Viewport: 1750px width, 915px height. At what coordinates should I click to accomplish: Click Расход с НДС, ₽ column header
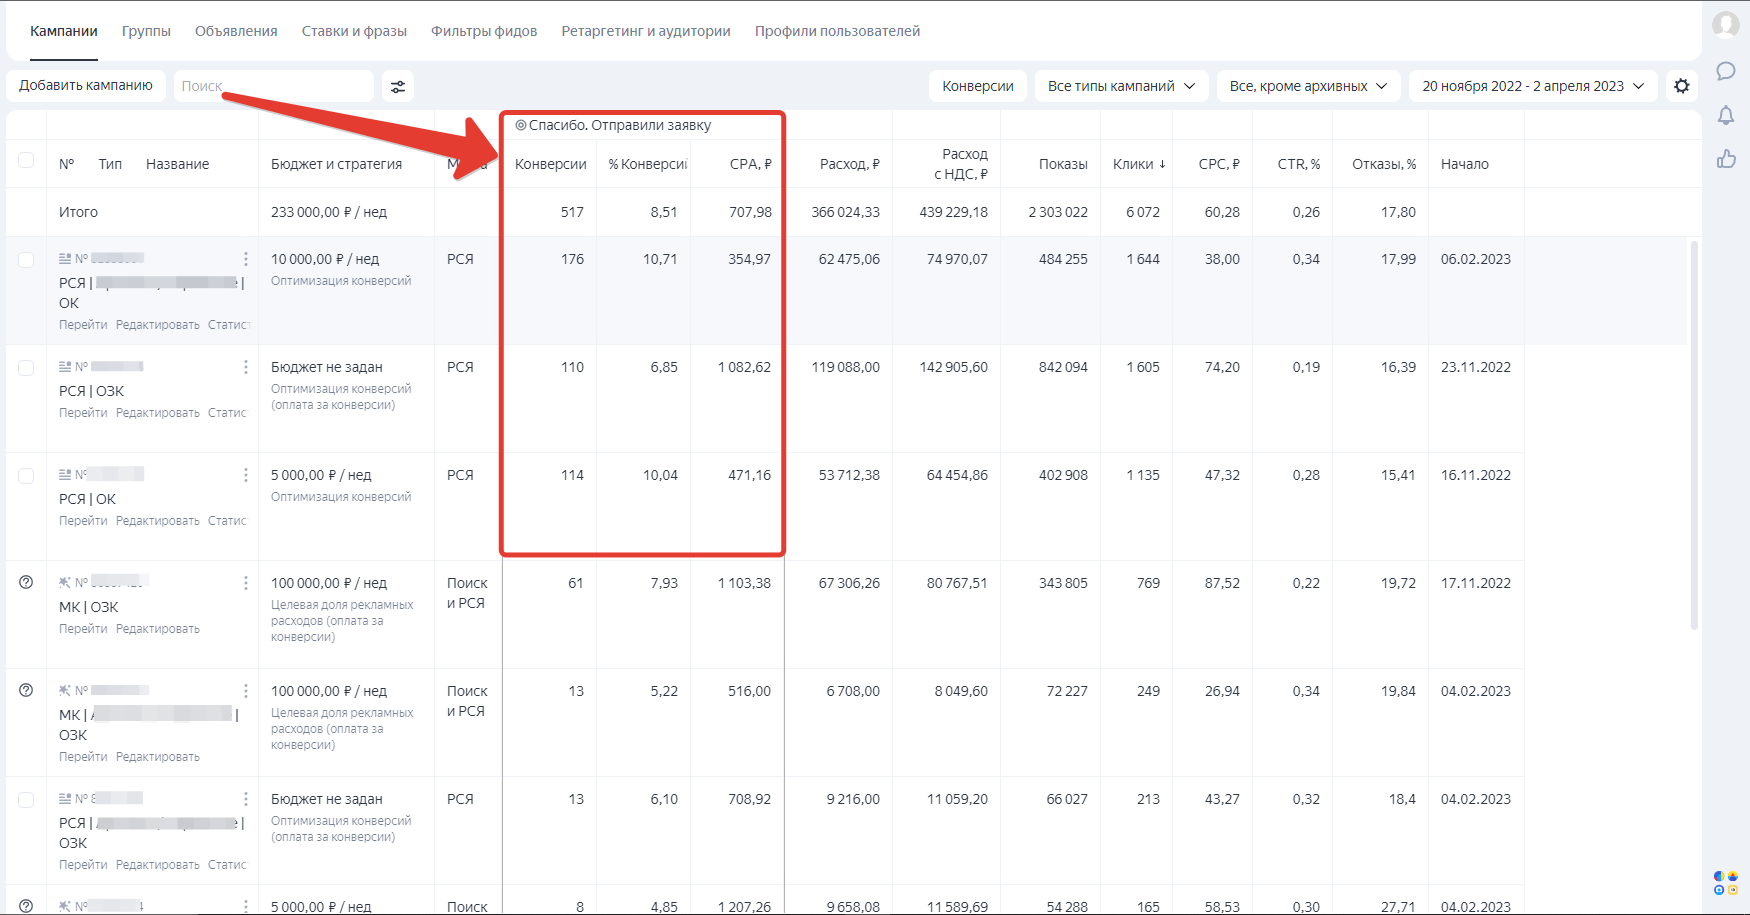[961, 164]
